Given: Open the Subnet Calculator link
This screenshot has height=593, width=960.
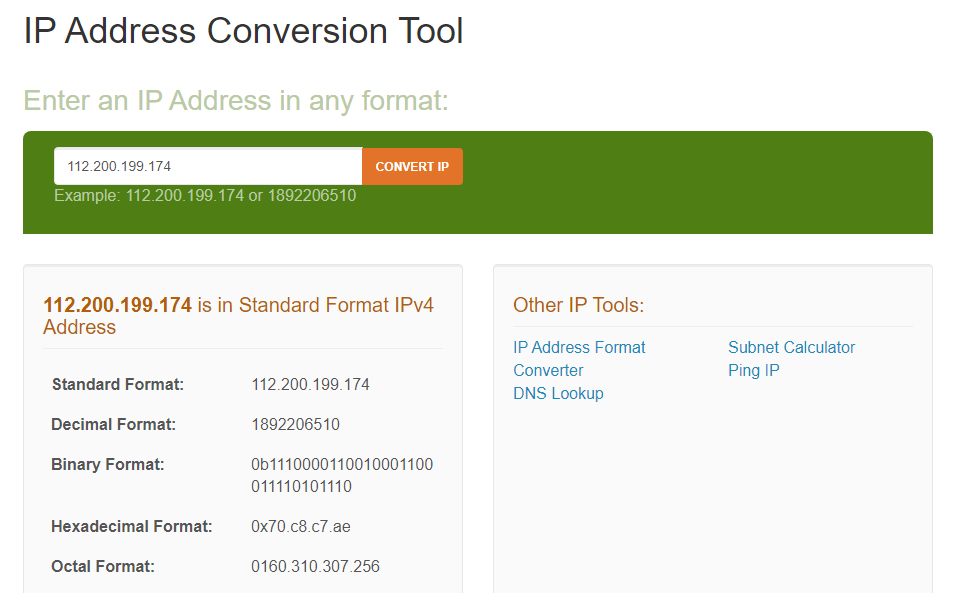Looking at the screenshot, I should tap(791, 347).
